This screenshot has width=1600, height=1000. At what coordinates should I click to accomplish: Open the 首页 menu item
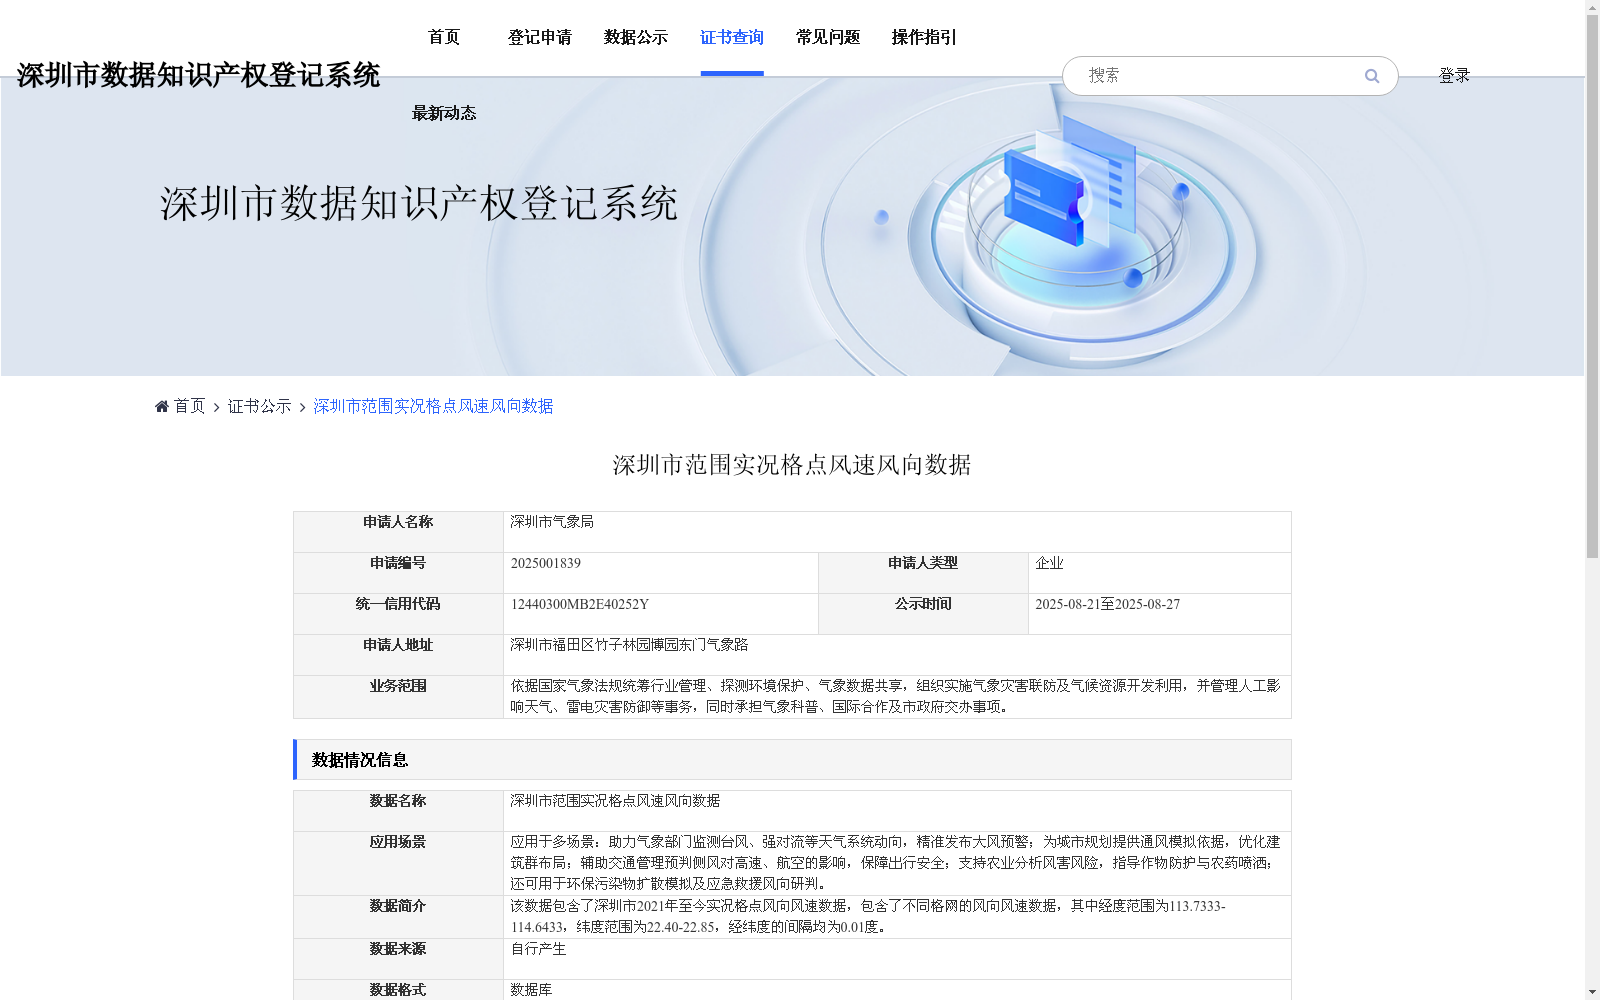click(x=443, y=37)
